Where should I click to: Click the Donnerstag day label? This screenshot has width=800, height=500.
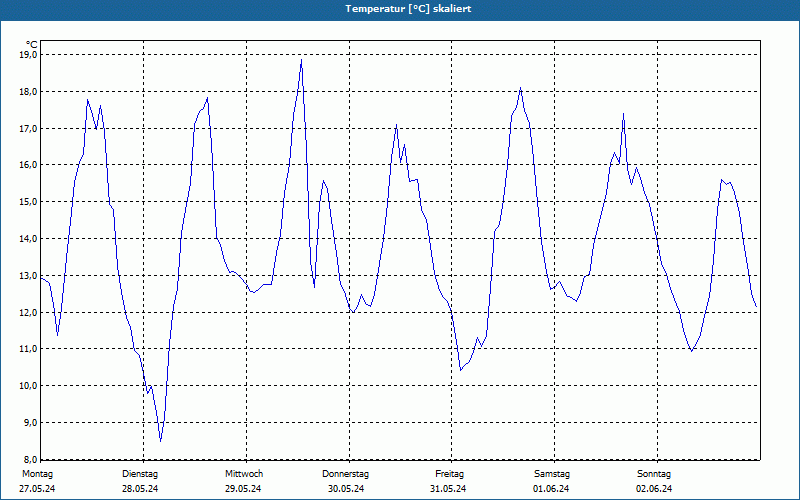[x=345, y=474]
